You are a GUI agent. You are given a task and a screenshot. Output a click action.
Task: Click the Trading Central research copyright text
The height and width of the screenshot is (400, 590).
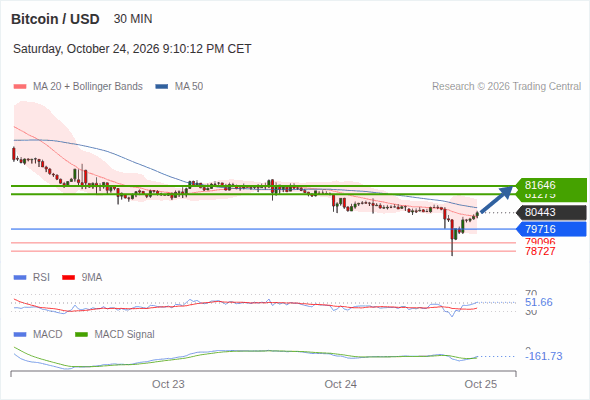pyautogui.click(x=506, y=87)
